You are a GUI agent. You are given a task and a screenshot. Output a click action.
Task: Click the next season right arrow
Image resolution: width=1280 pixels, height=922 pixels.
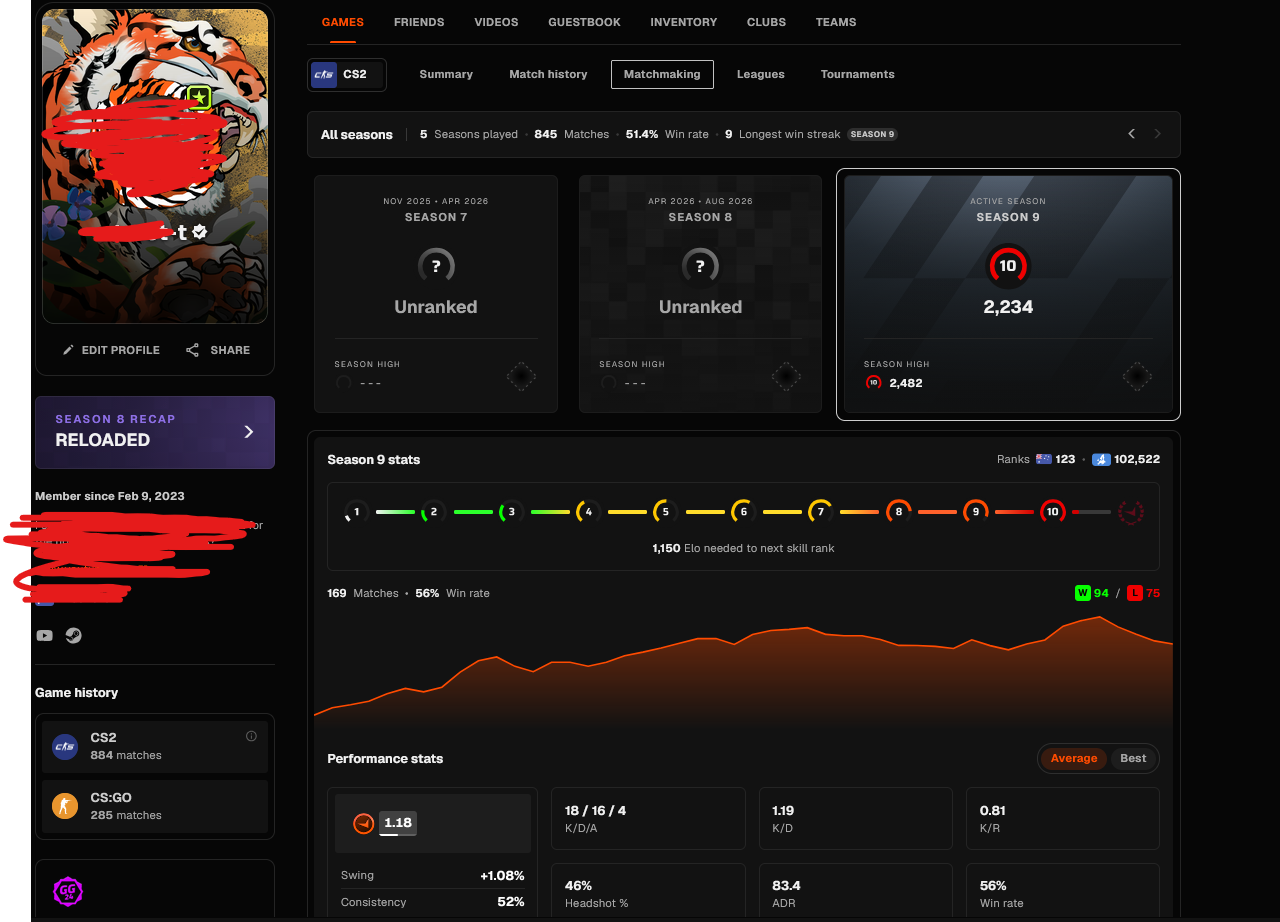tap(1158, 134)
